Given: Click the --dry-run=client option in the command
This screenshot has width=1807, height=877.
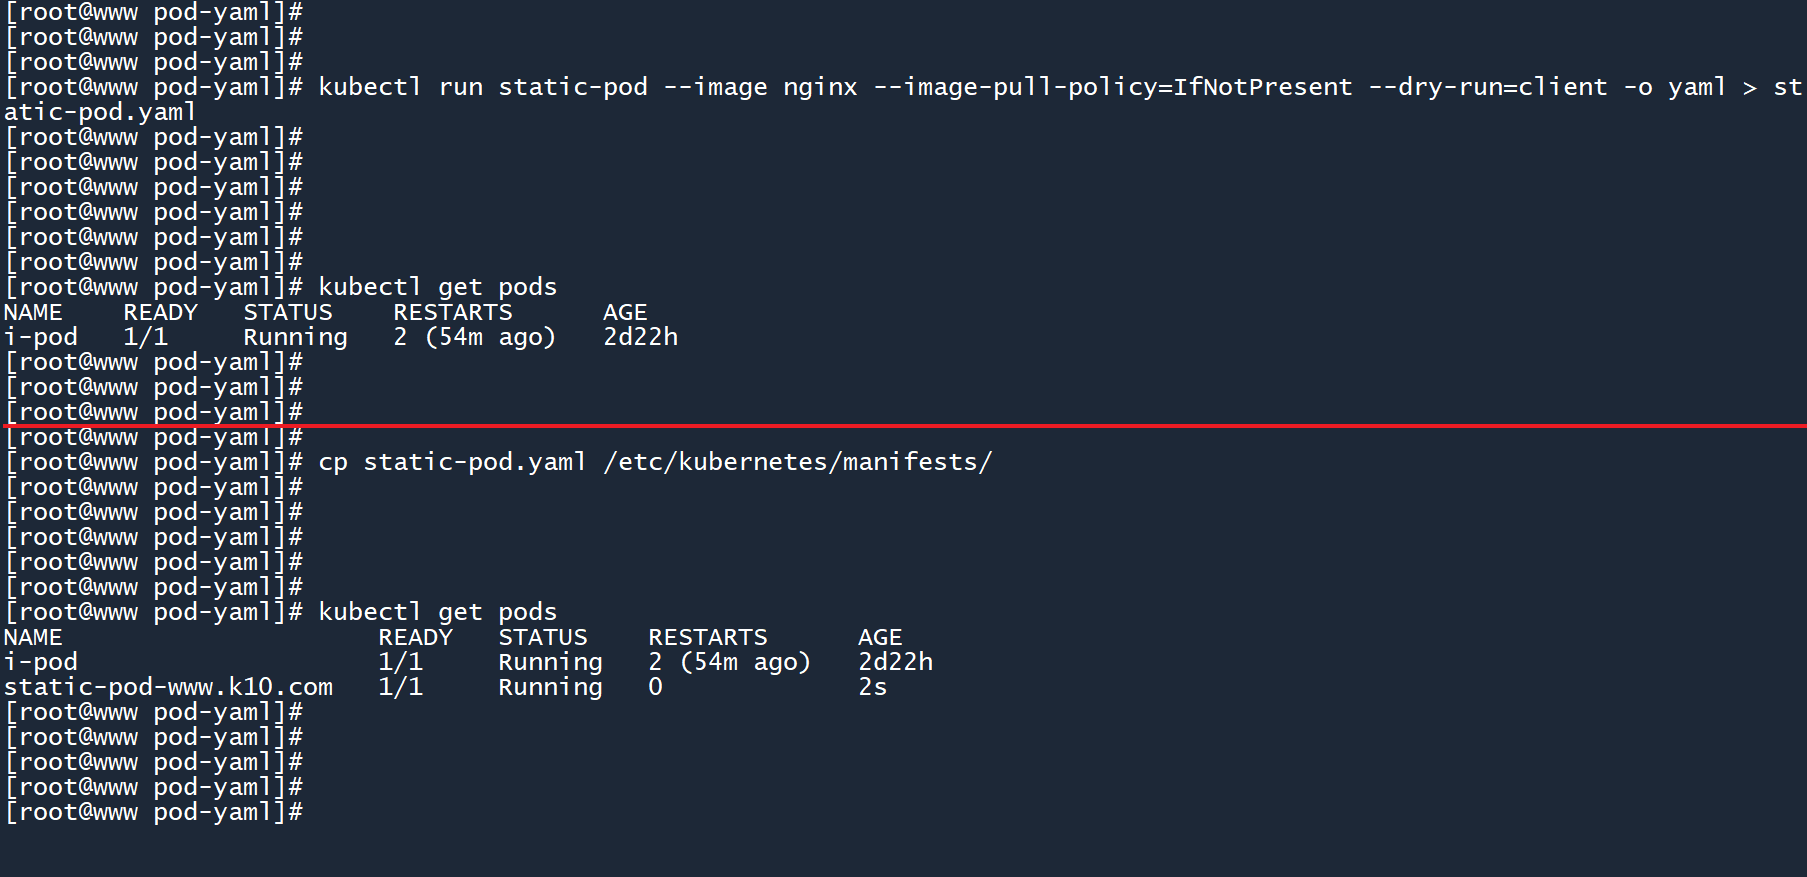Looking at the screenshot, I should pyautogui.click(x=1487, y=88).
